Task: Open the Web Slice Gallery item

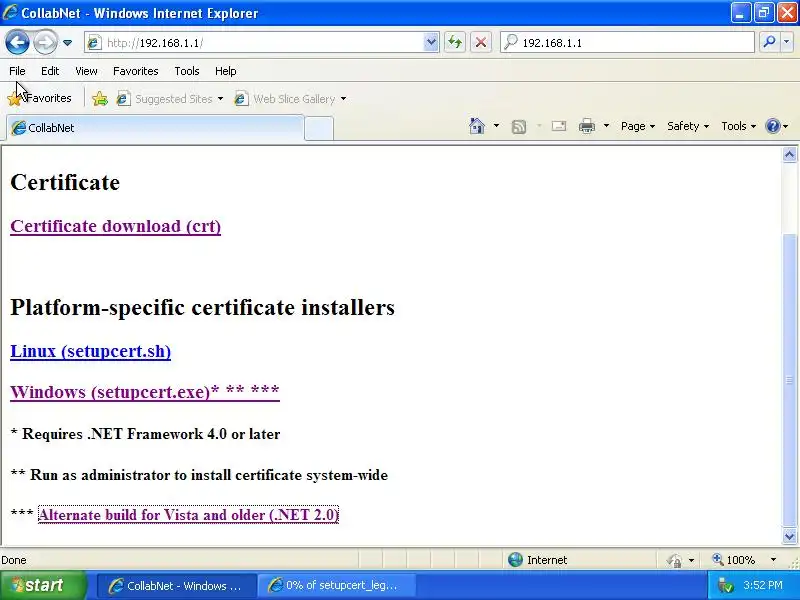Action: (285, 98)
